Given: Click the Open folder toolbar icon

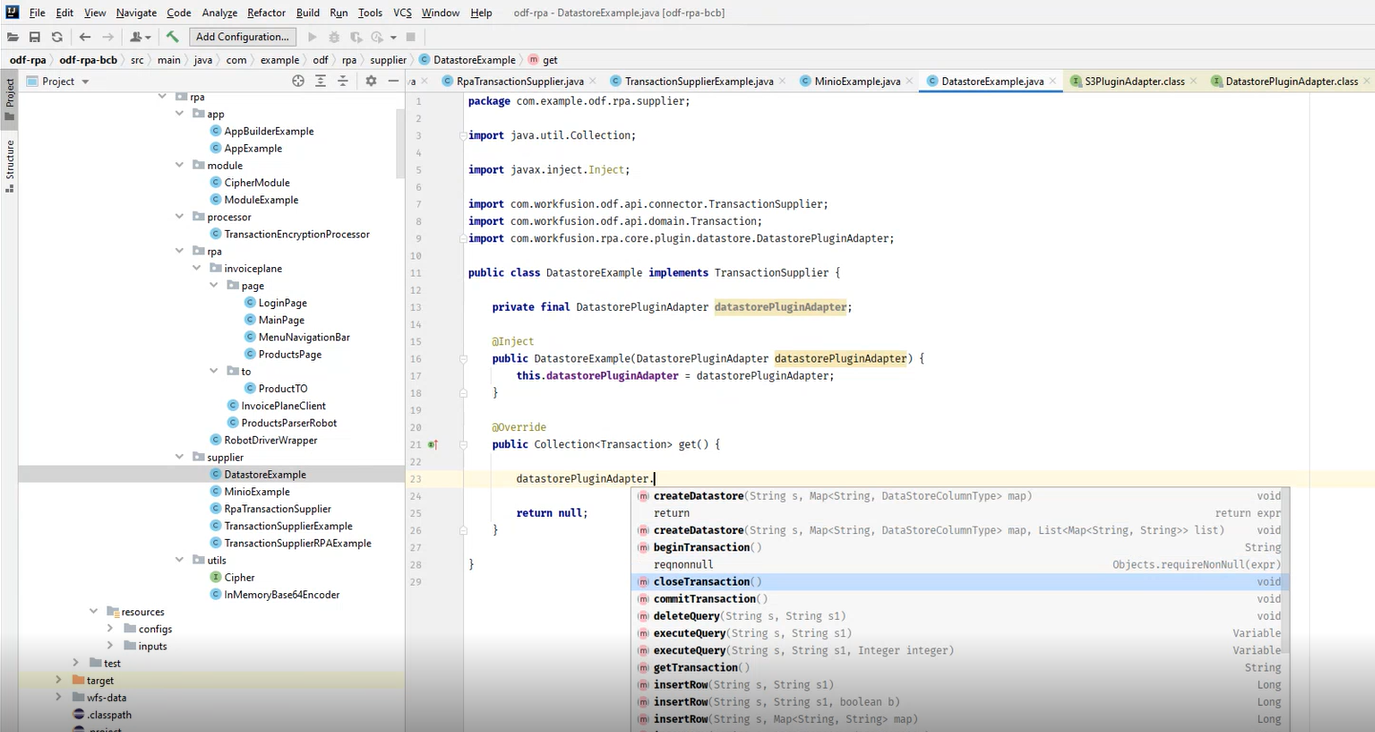Looking at the screenshot, I should coord(13,37).
